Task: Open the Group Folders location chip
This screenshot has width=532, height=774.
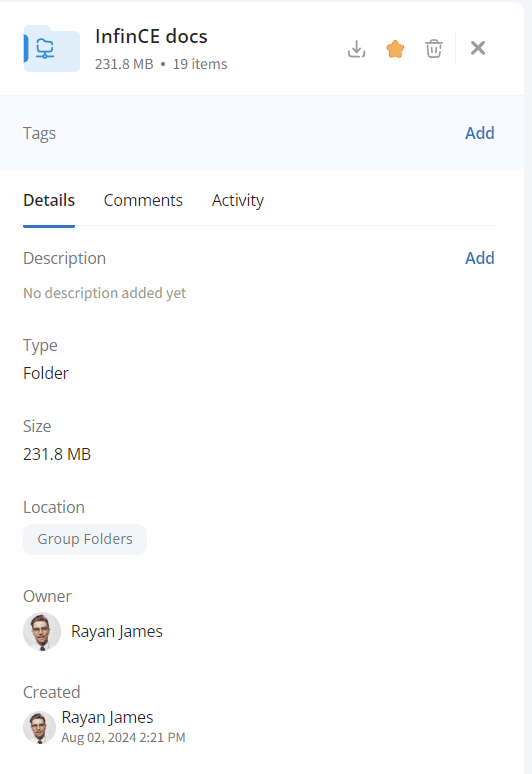Action: tap(85, 539)
